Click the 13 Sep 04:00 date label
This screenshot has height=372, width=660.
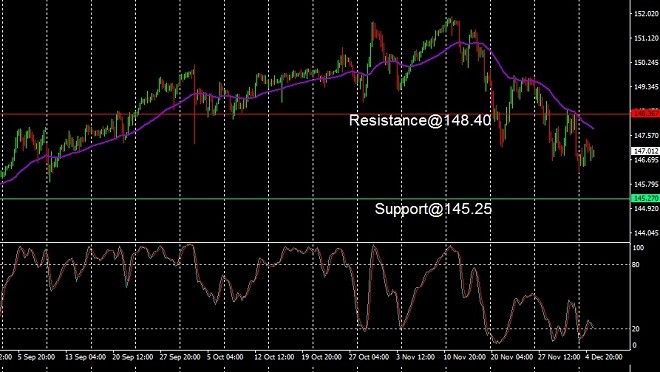click(85, 357)
